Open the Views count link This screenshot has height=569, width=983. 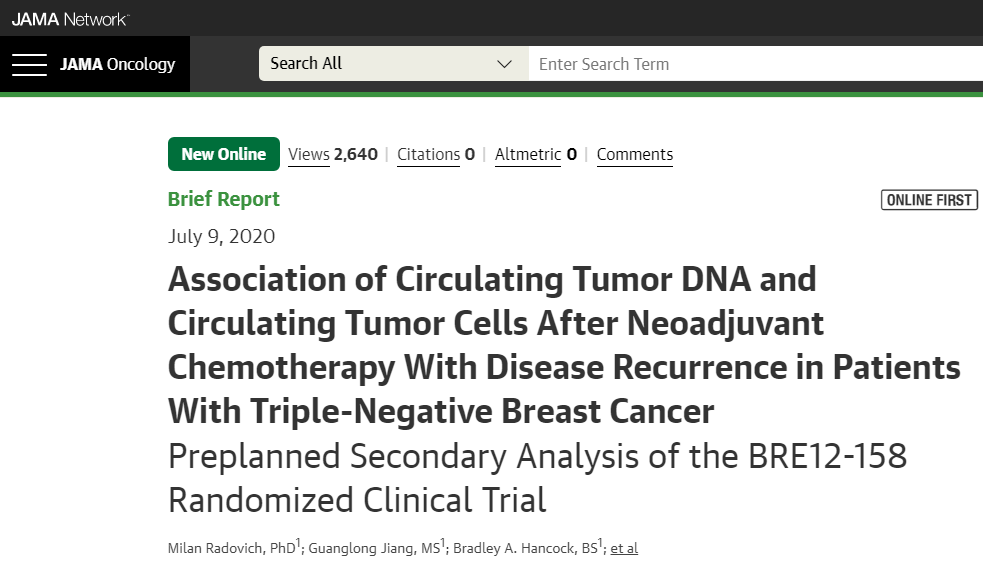(x=332, y=154)
